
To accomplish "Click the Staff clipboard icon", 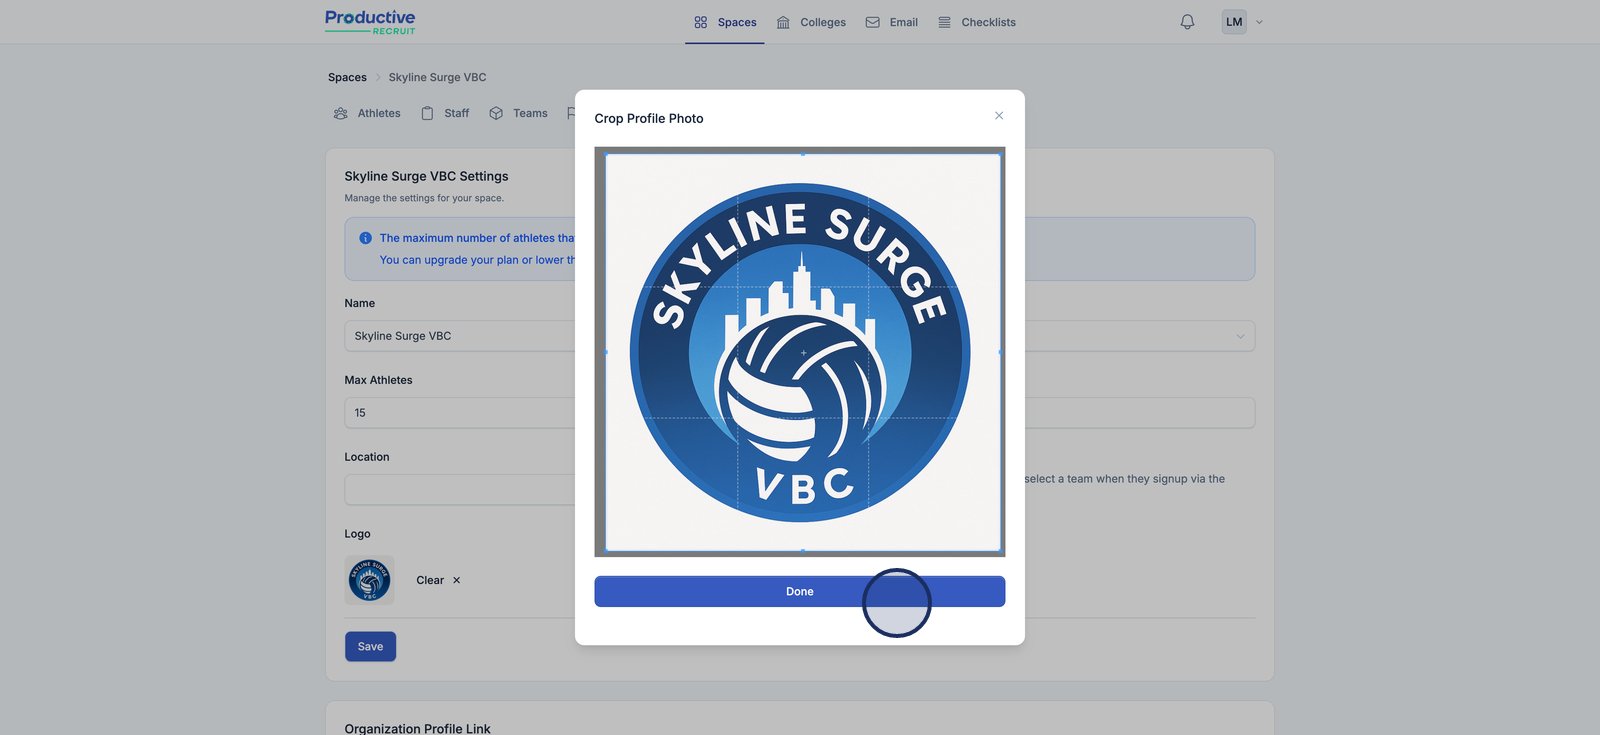I will (427, 113).
